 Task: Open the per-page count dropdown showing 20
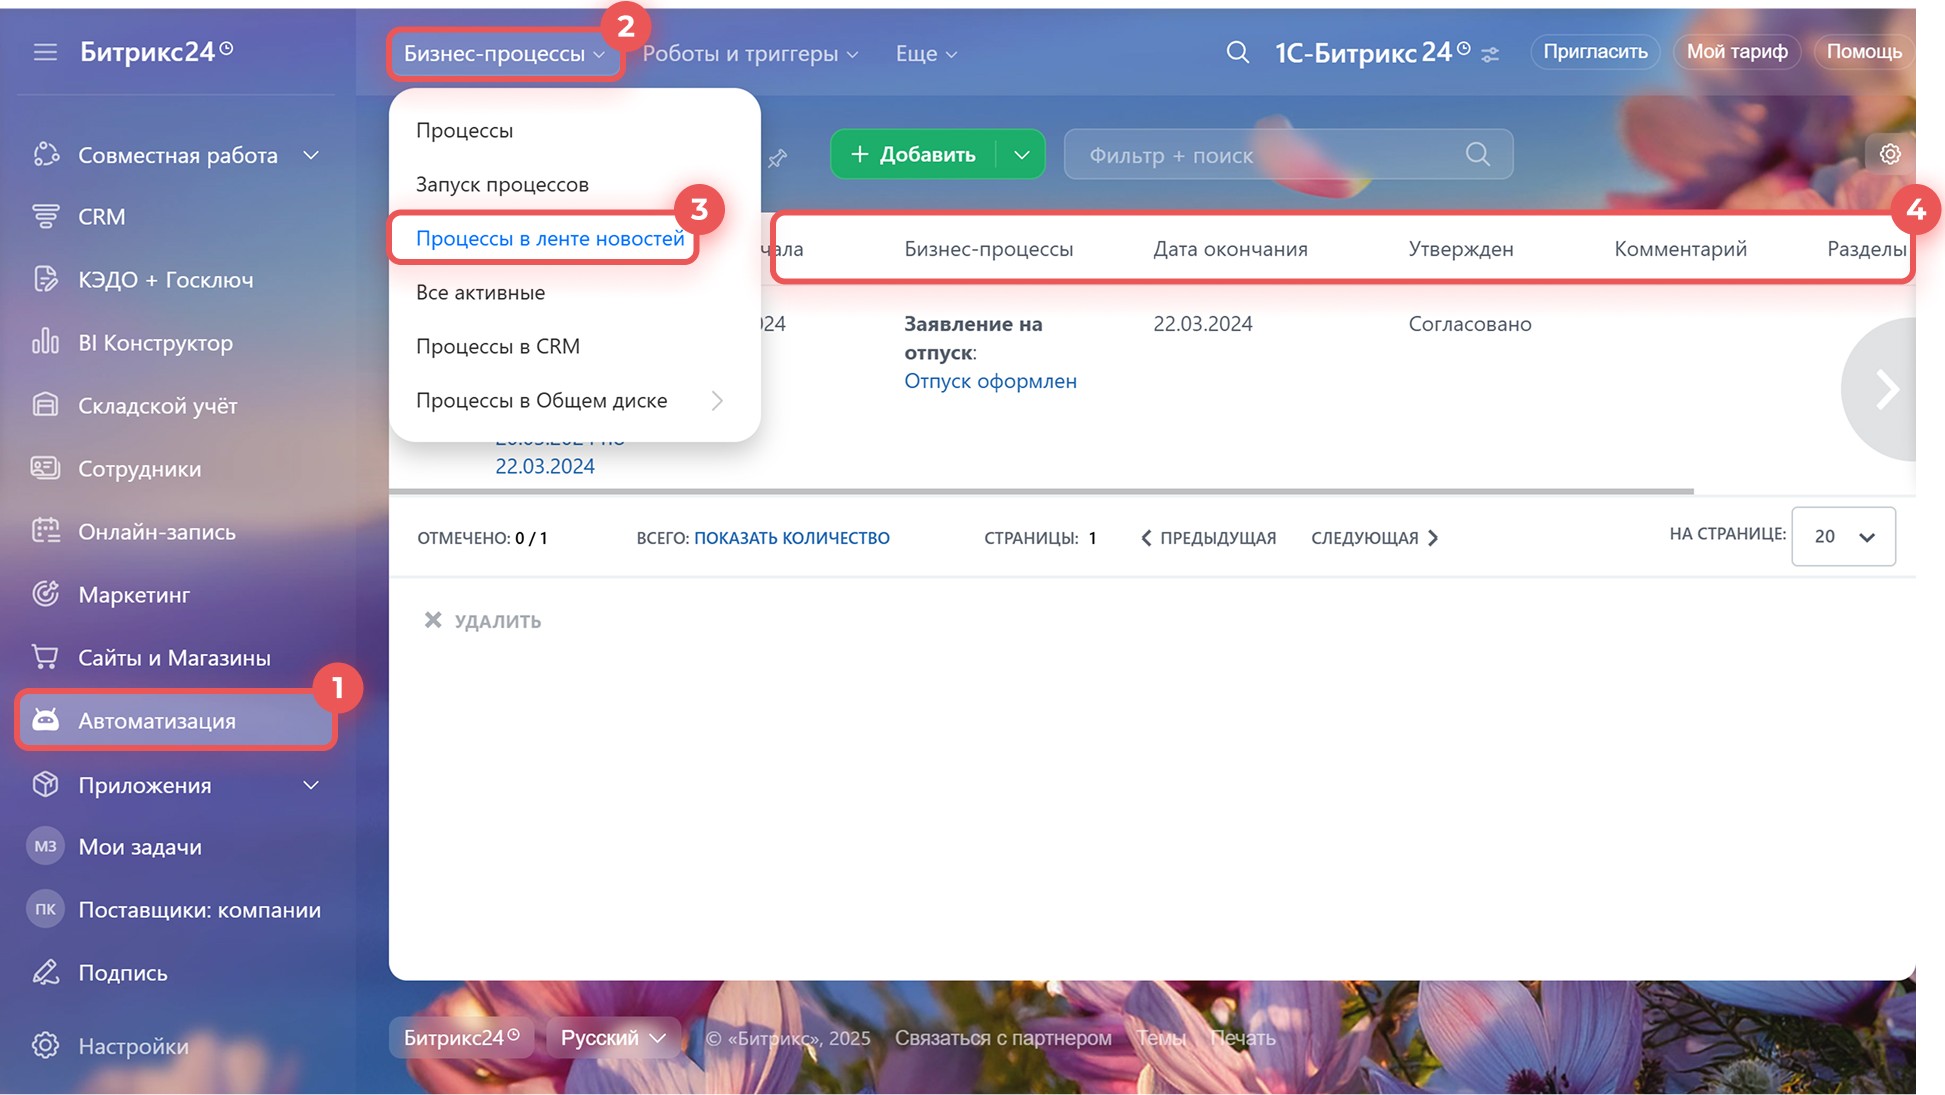point(1843,537)
